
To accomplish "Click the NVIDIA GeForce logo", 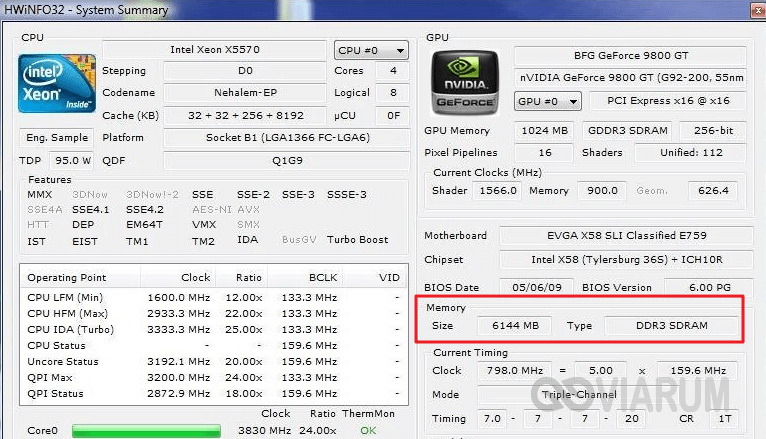I will point(465,83).
